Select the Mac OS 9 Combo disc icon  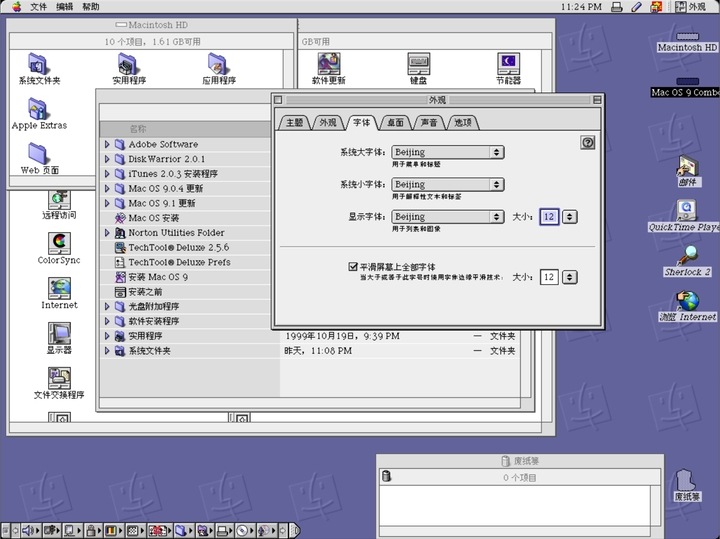tap(687, 82)
